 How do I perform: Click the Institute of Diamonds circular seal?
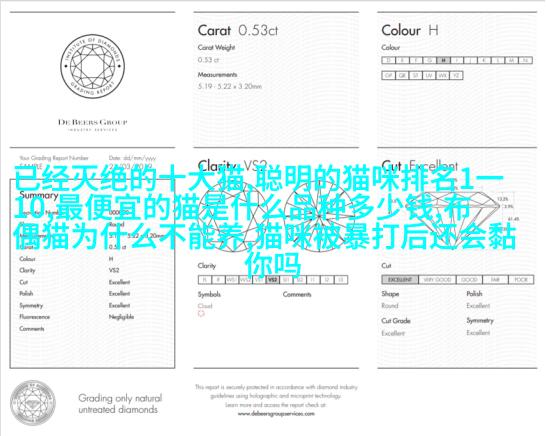[92, 66]
